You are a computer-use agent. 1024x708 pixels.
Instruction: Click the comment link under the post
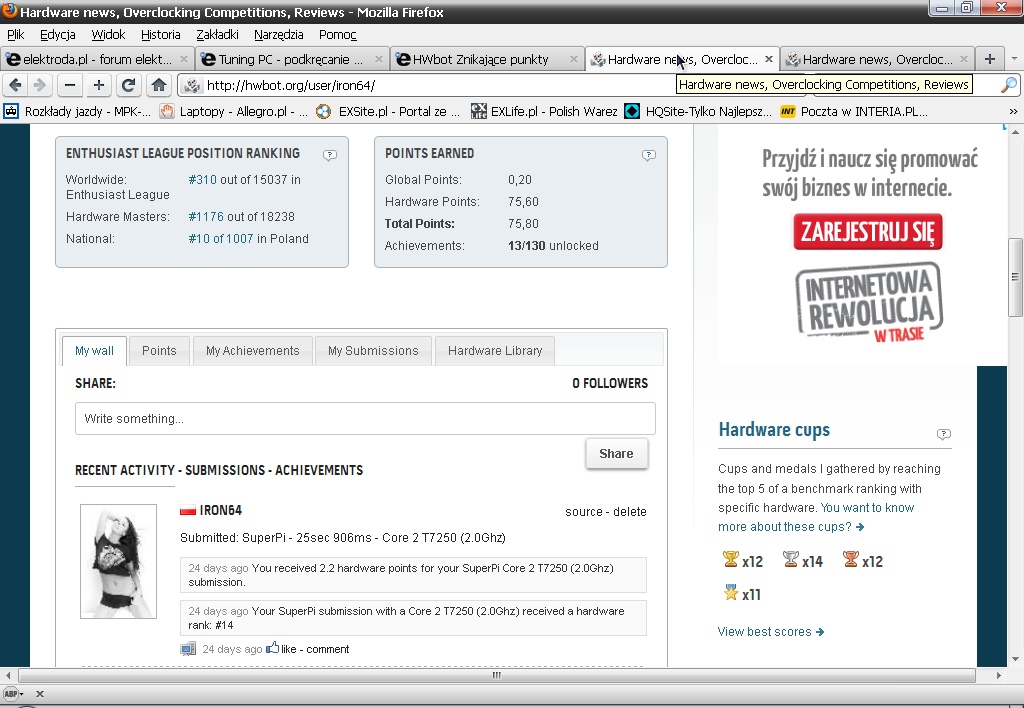[328, 649]
